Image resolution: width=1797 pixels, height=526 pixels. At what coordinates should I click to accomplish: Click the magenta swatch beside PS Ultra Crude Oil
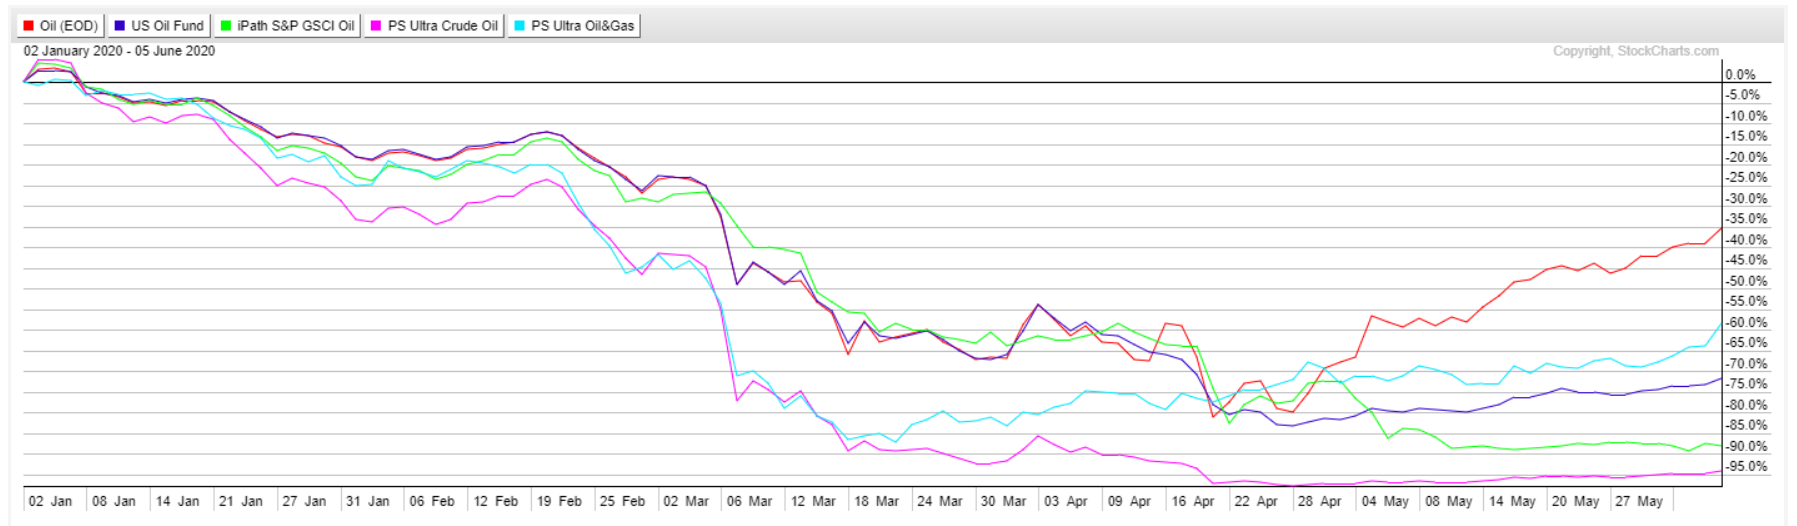point(376,26)
